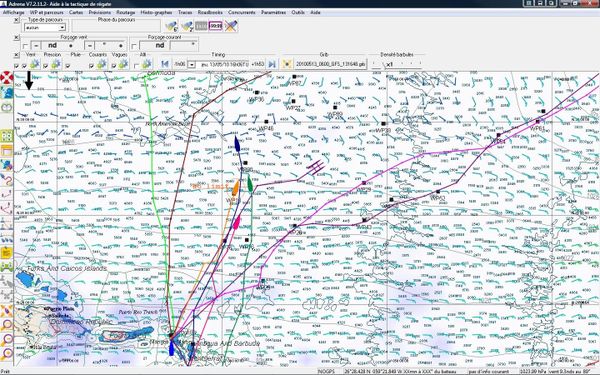Toggle the Pluie display checkbox
600x375 pixels.
[x=68, y=66]
